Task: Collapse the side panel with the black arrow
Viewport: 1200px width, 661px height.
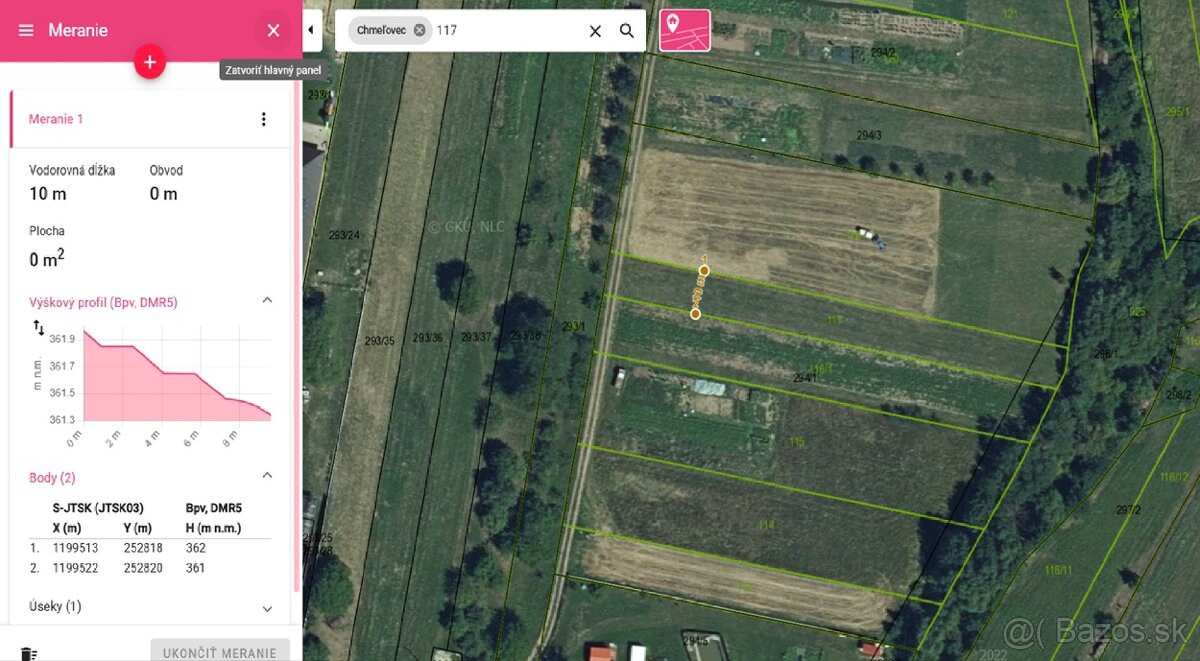Action: tap(310, 30)
